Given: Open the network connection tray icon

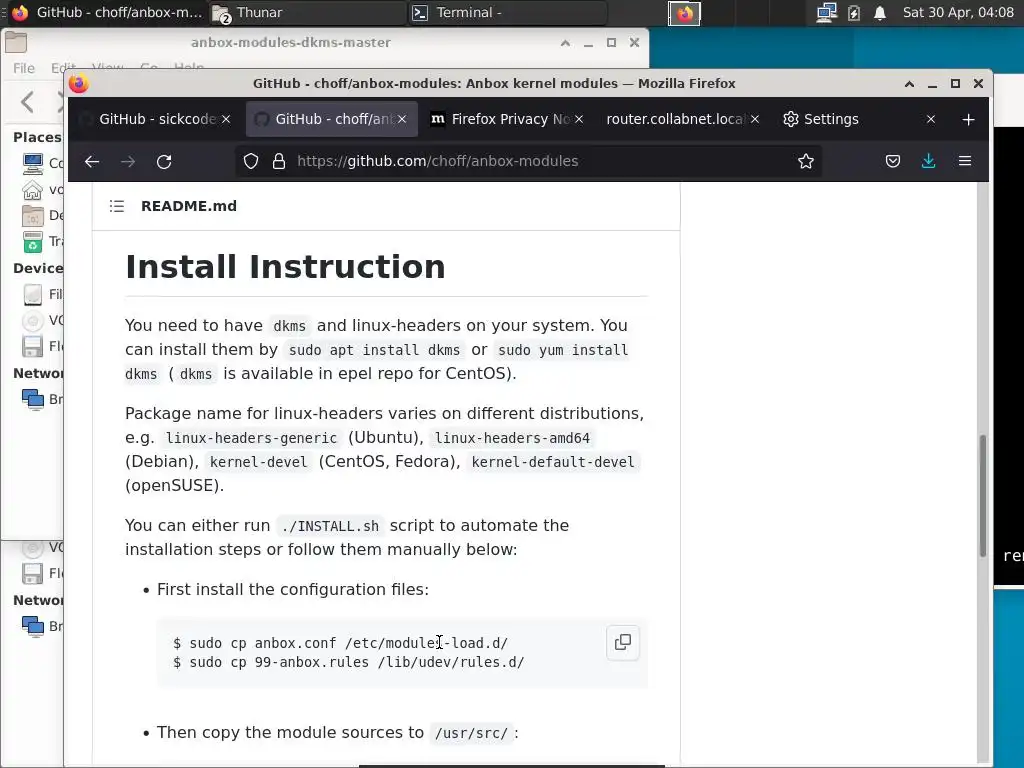Looking at the screenshot, I should pyautogui.click(x=827, y=12).
